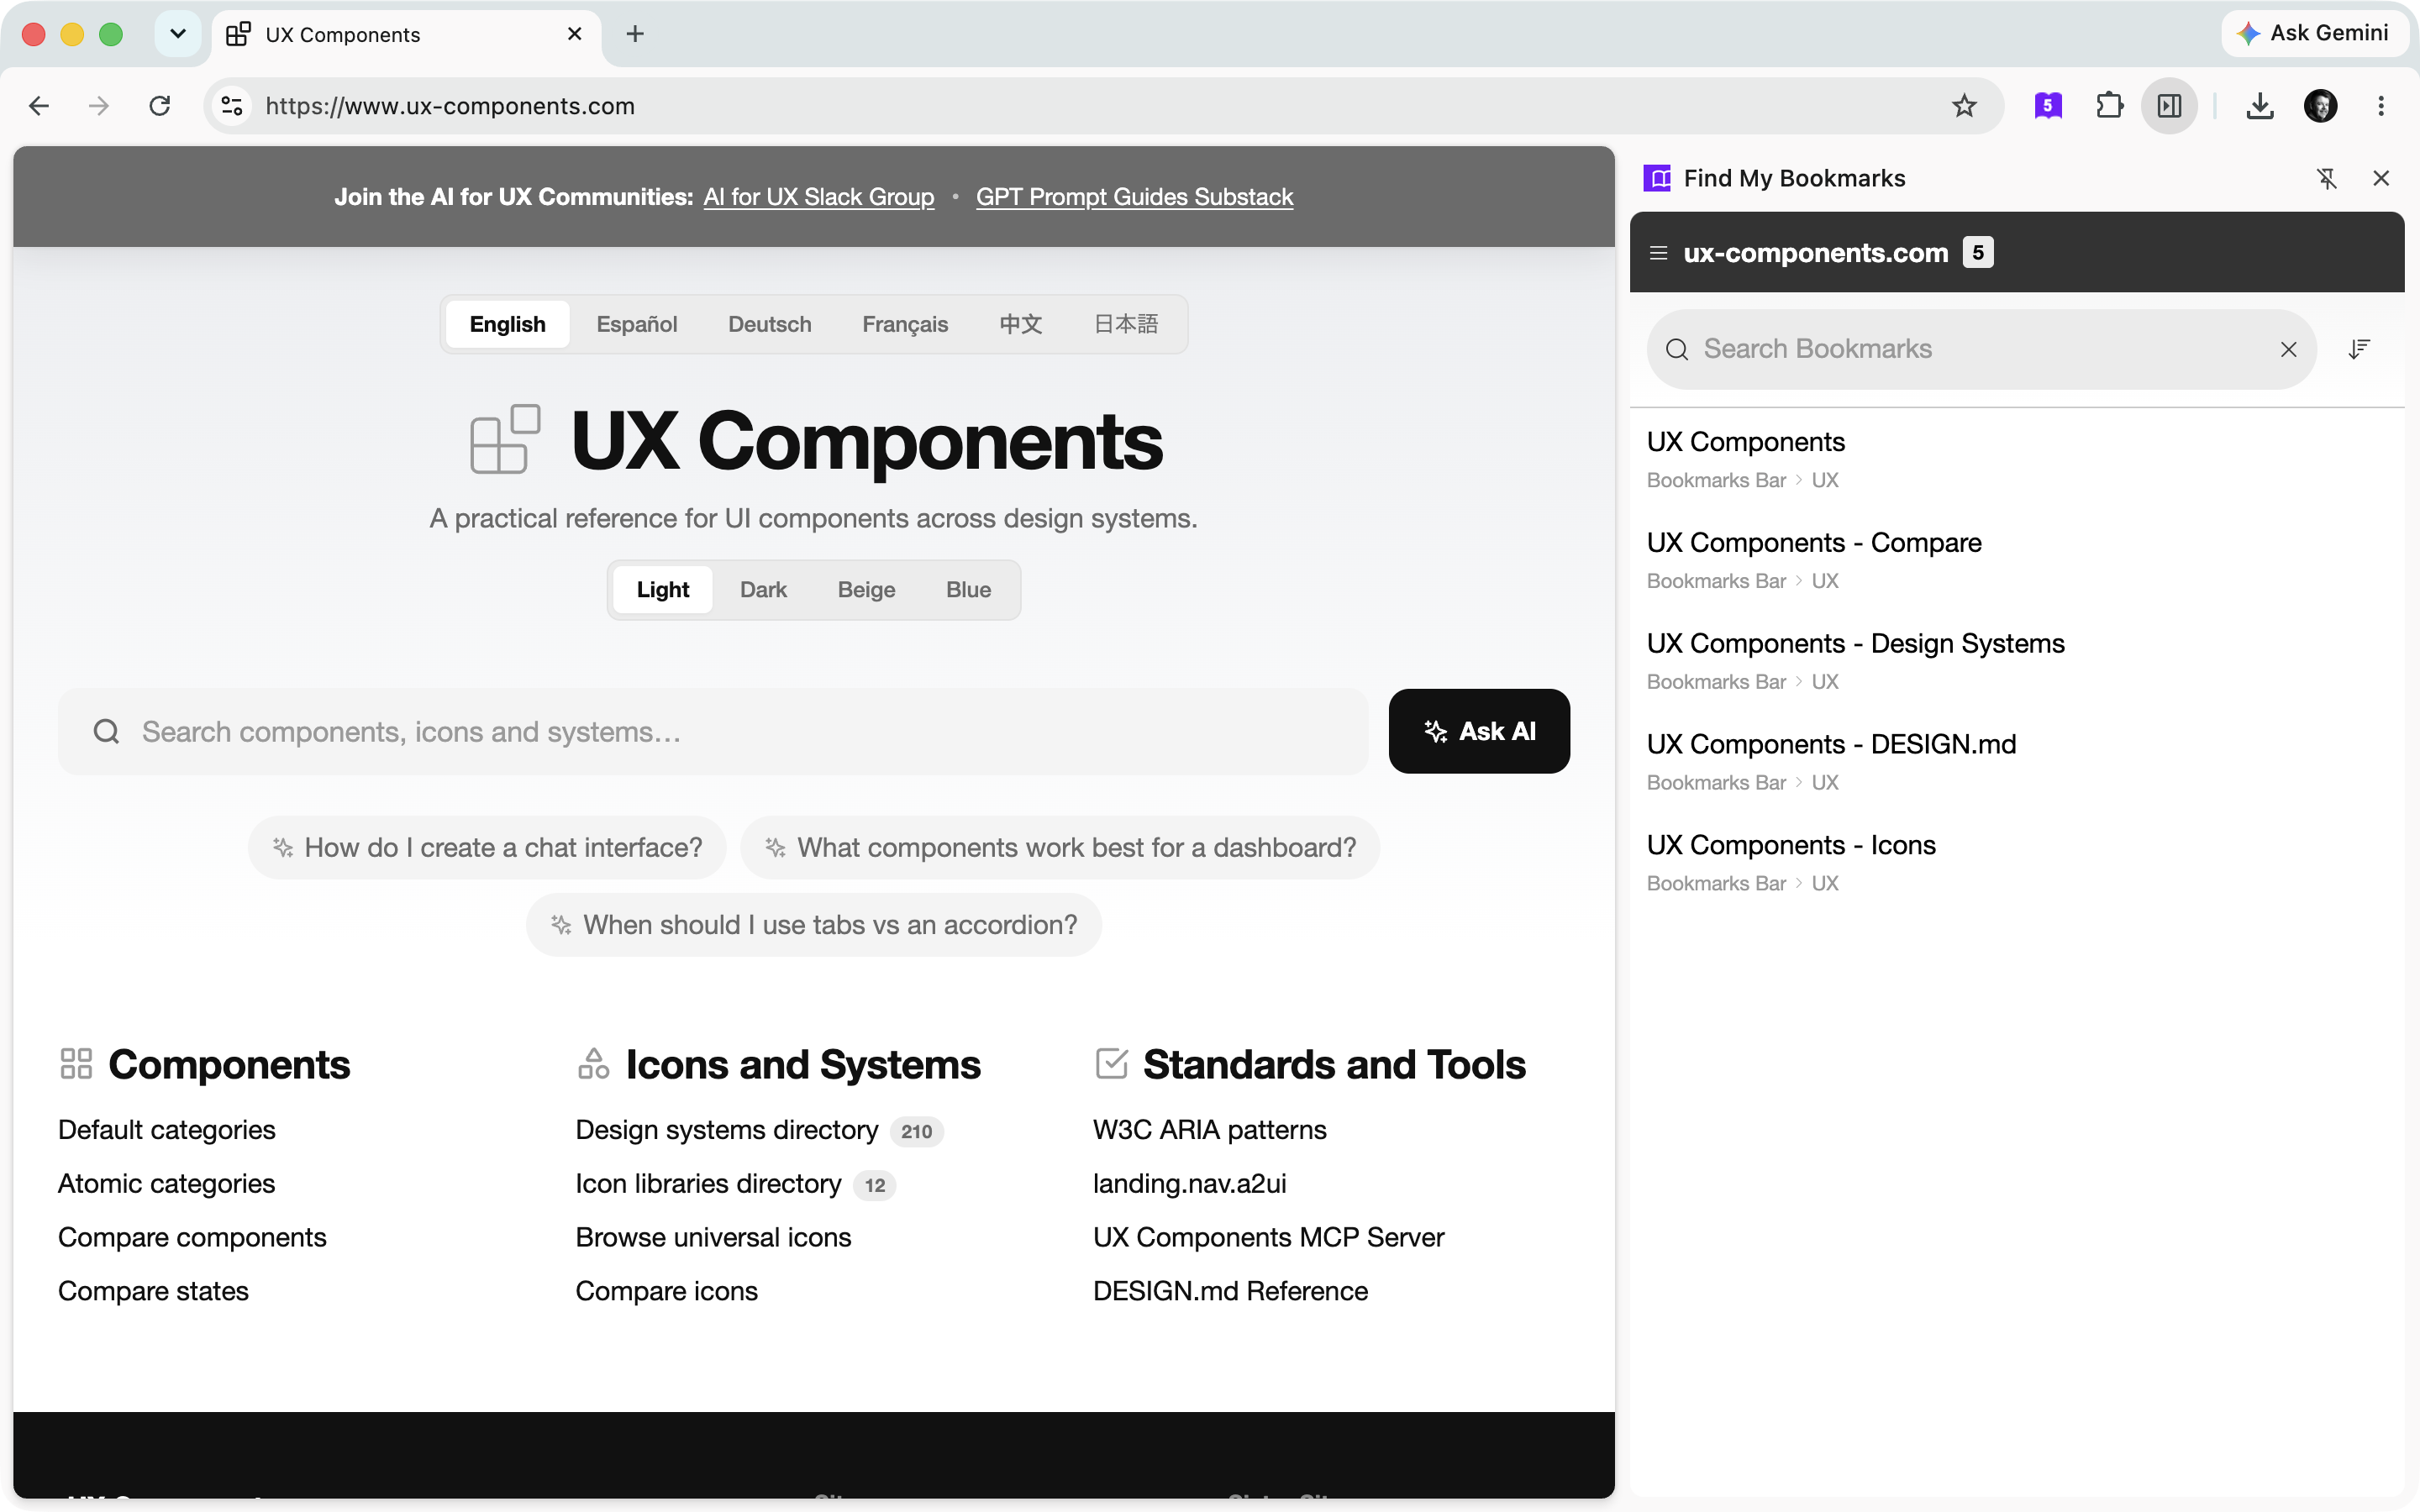Image resolution: width=2420 pixels, height=1512 pixels.
Task: Open the landing.nav.a2ui link
Action: 1190,1184
